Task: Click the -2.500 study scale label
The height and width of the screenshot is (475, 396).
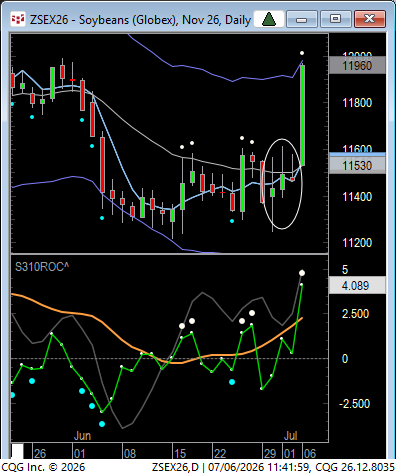Action: pos(354,404)
